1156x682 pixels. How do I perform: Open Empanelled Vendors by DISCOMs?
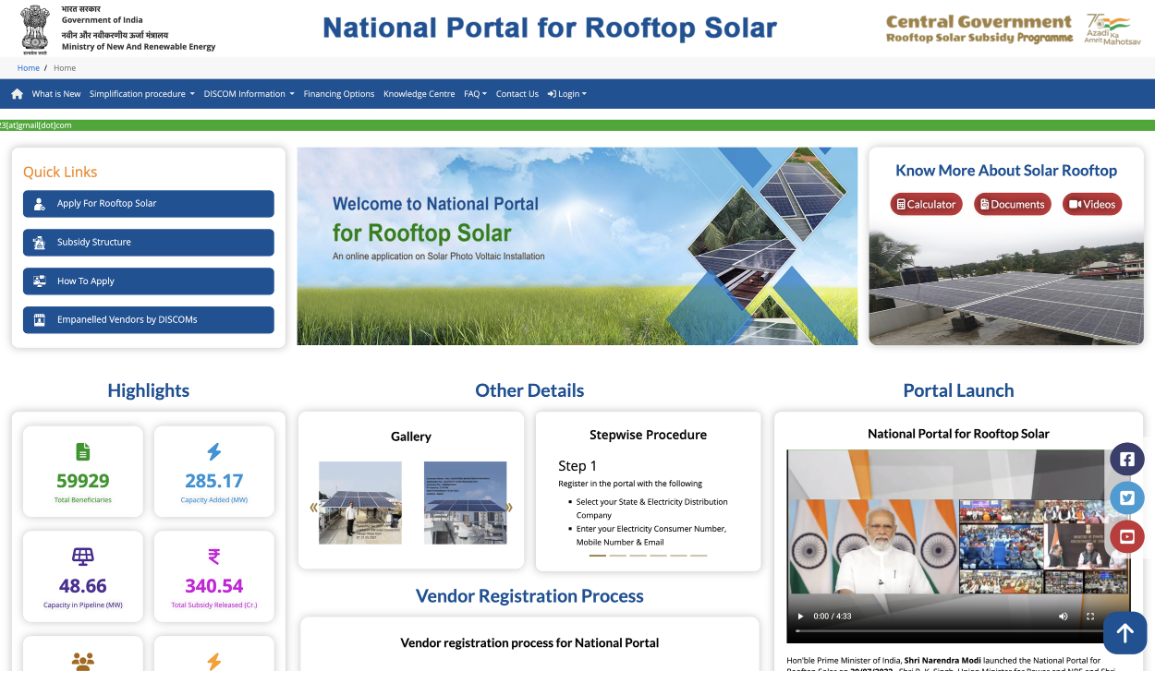point(148,320)
